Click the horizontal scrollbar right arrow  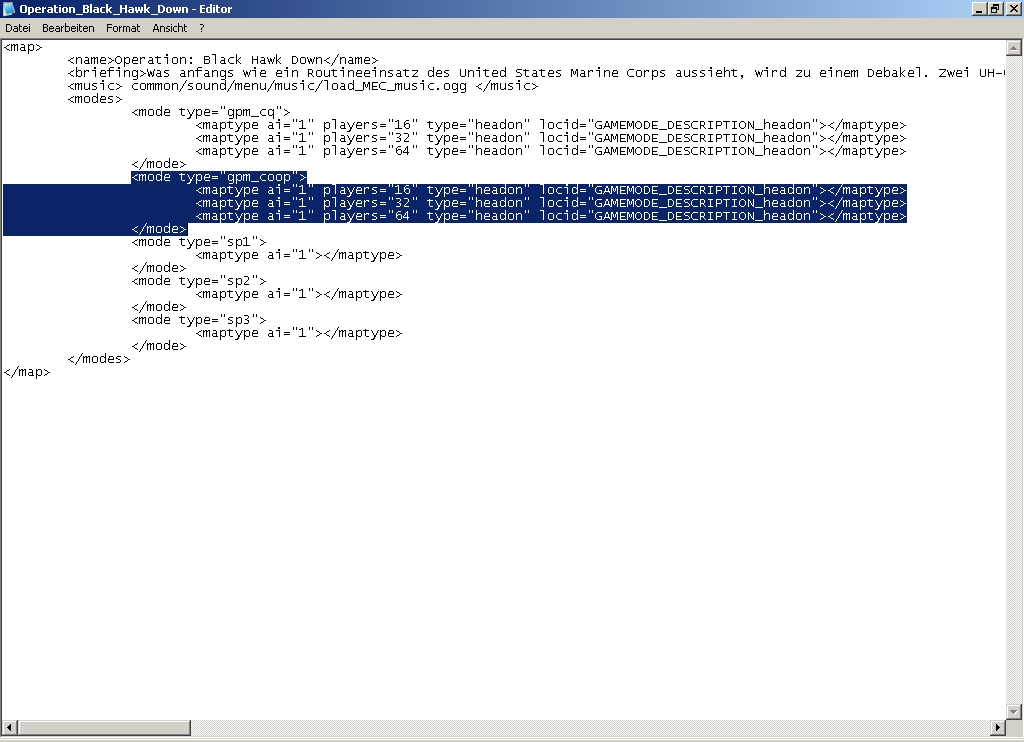pyautogui.click(x=998, y=728)
